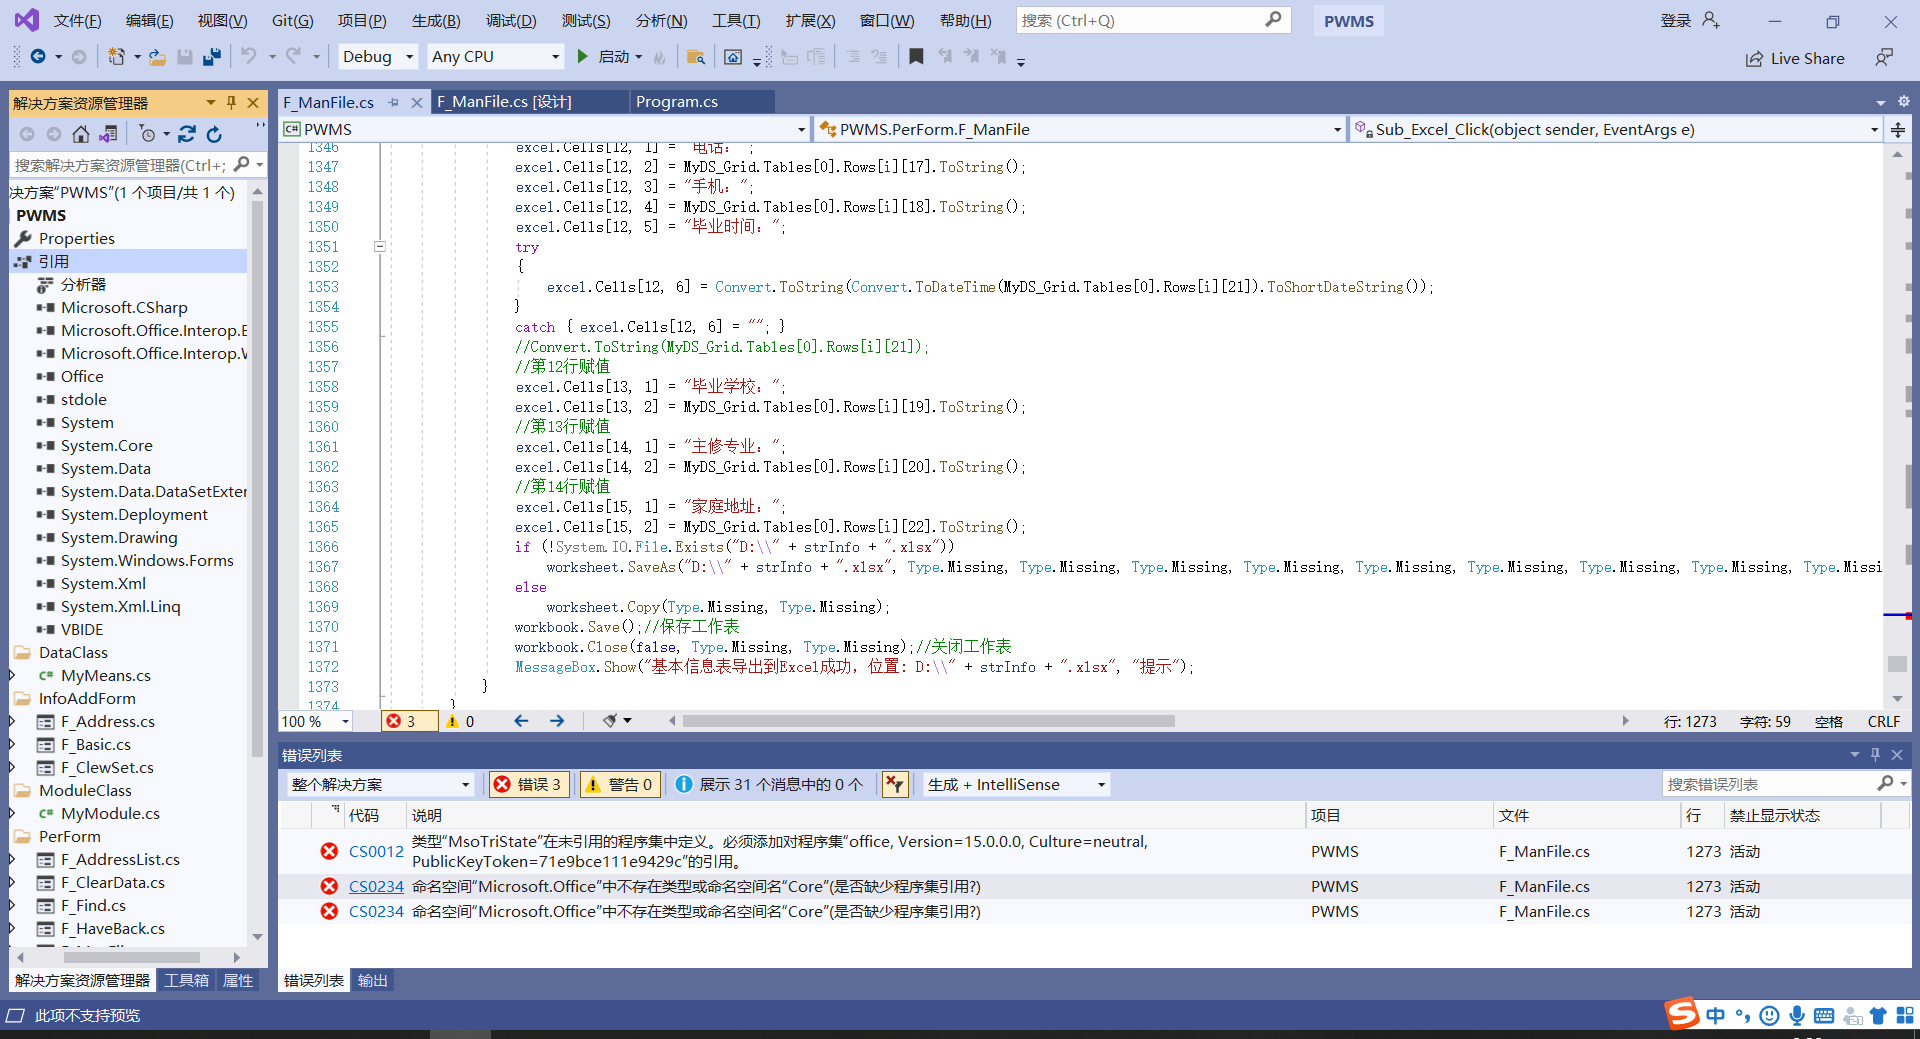Click the open file folder icon
1920x1039 pixels.
[x=157, y=57]
